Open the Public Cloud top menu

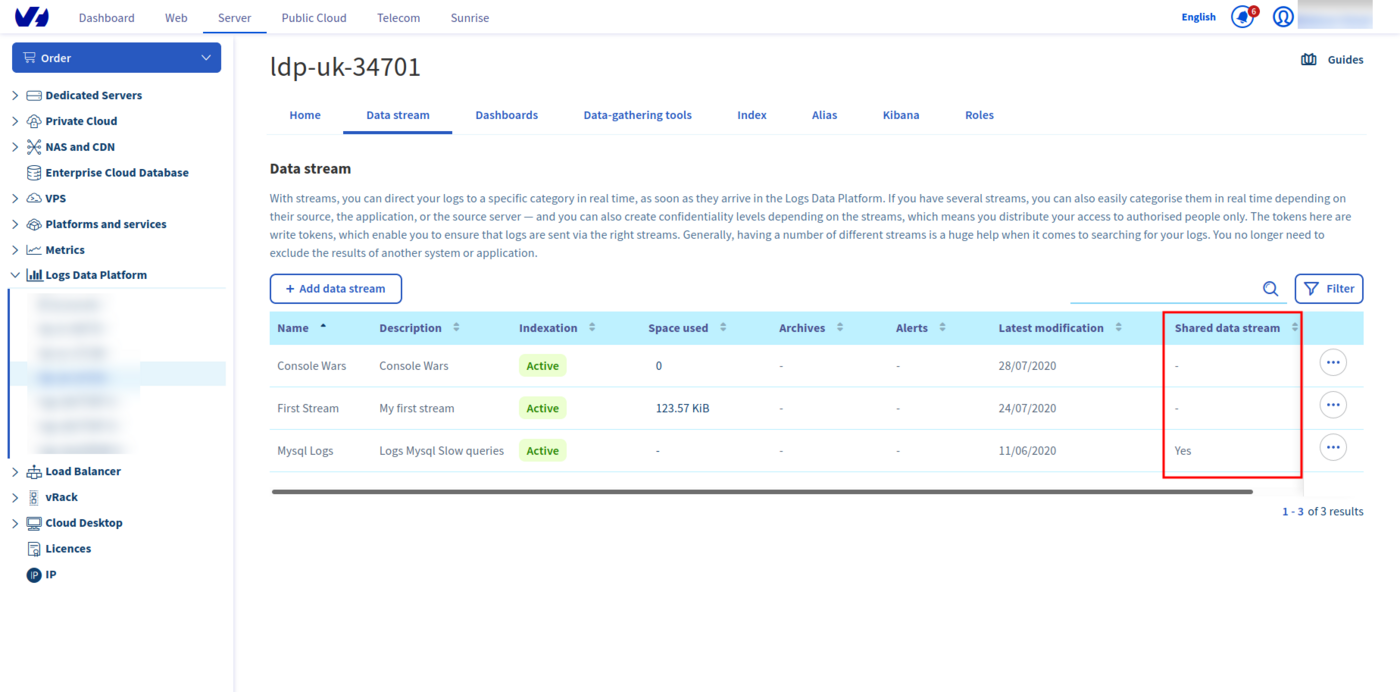pos(313,18)
